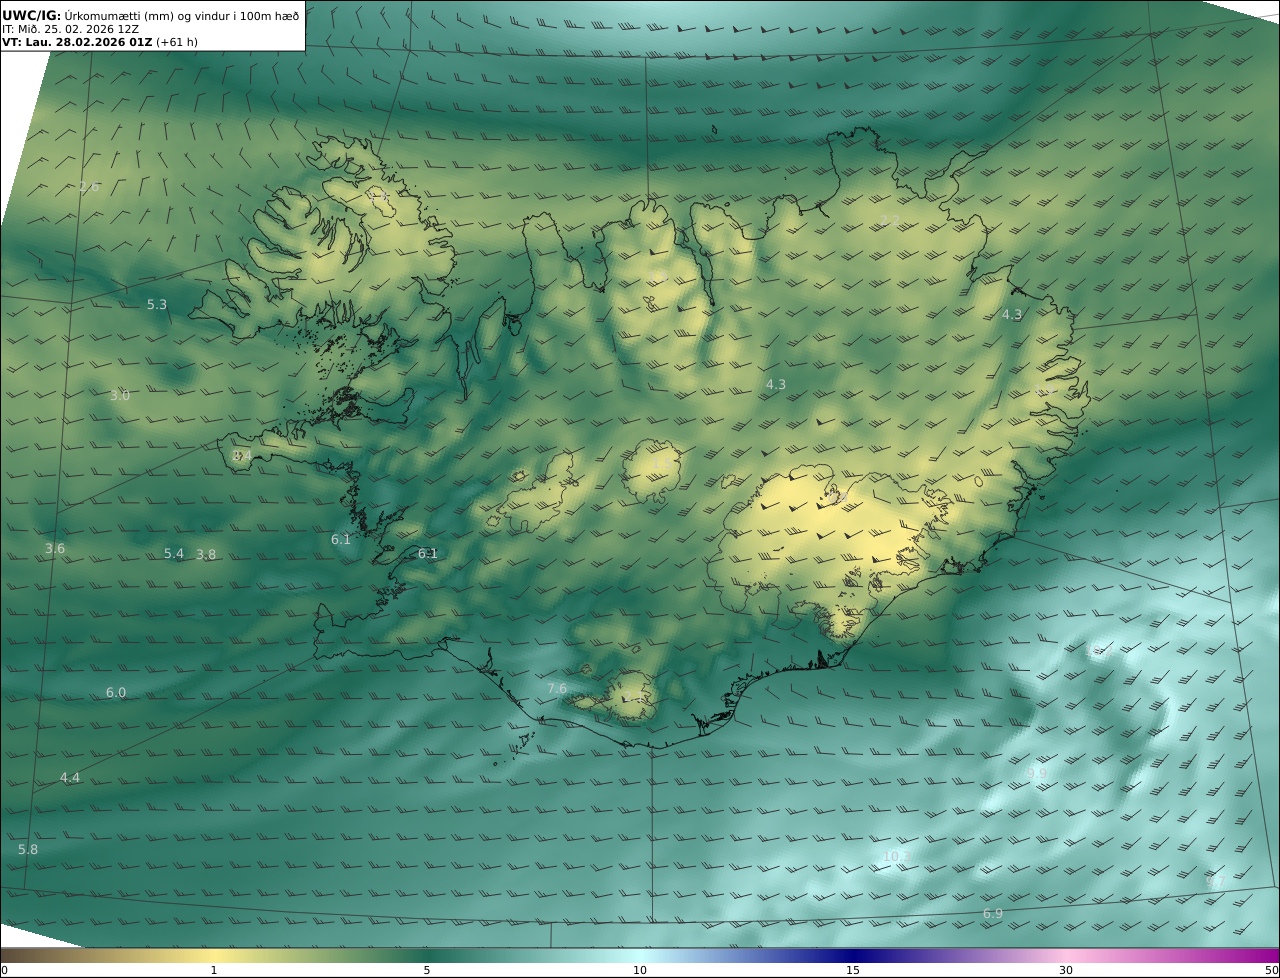Click the colour scale tick label '10'

[x=640, y=970]
